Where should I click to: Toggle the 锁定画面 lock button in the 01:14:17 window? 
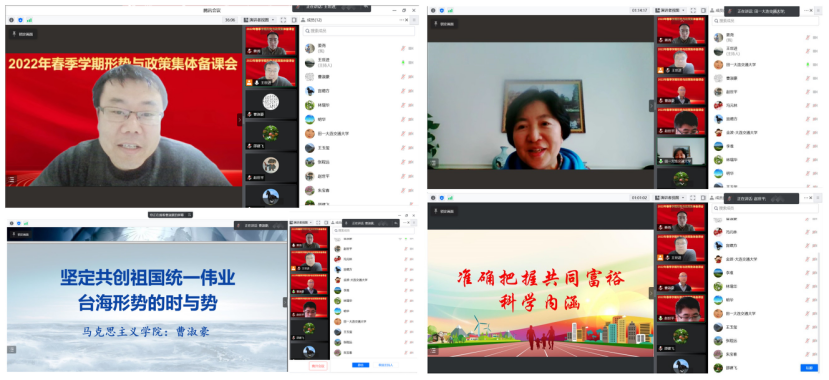click(x=444, y=24)
